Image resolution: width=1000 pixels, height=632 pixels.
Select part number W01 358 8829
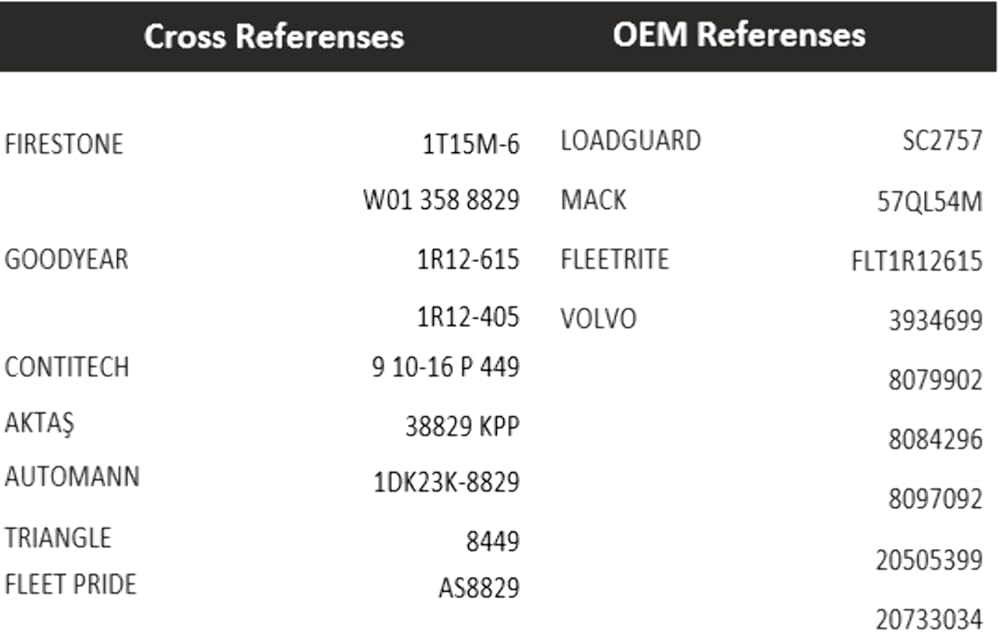[441, 201]
